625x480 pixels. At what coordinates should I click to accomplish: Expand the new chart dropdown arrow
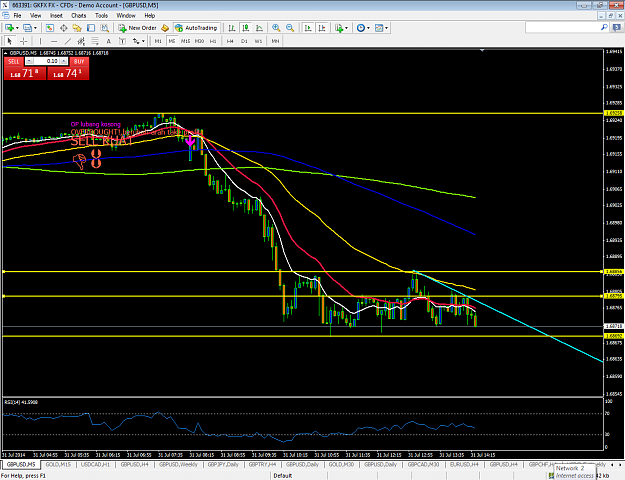point(17,28)
